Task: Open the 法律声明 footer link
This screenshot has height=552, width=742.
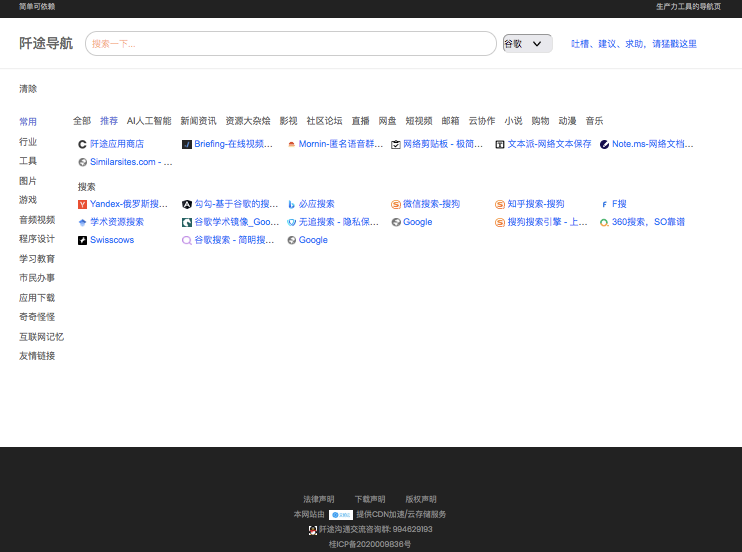Action: (x=318, y=499)
